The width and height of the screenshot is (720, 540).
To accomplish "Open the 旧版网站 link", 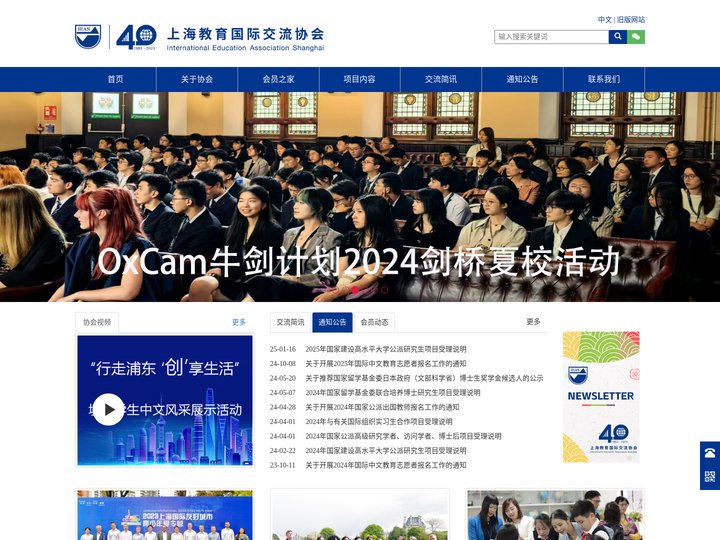I will (630, 20).
